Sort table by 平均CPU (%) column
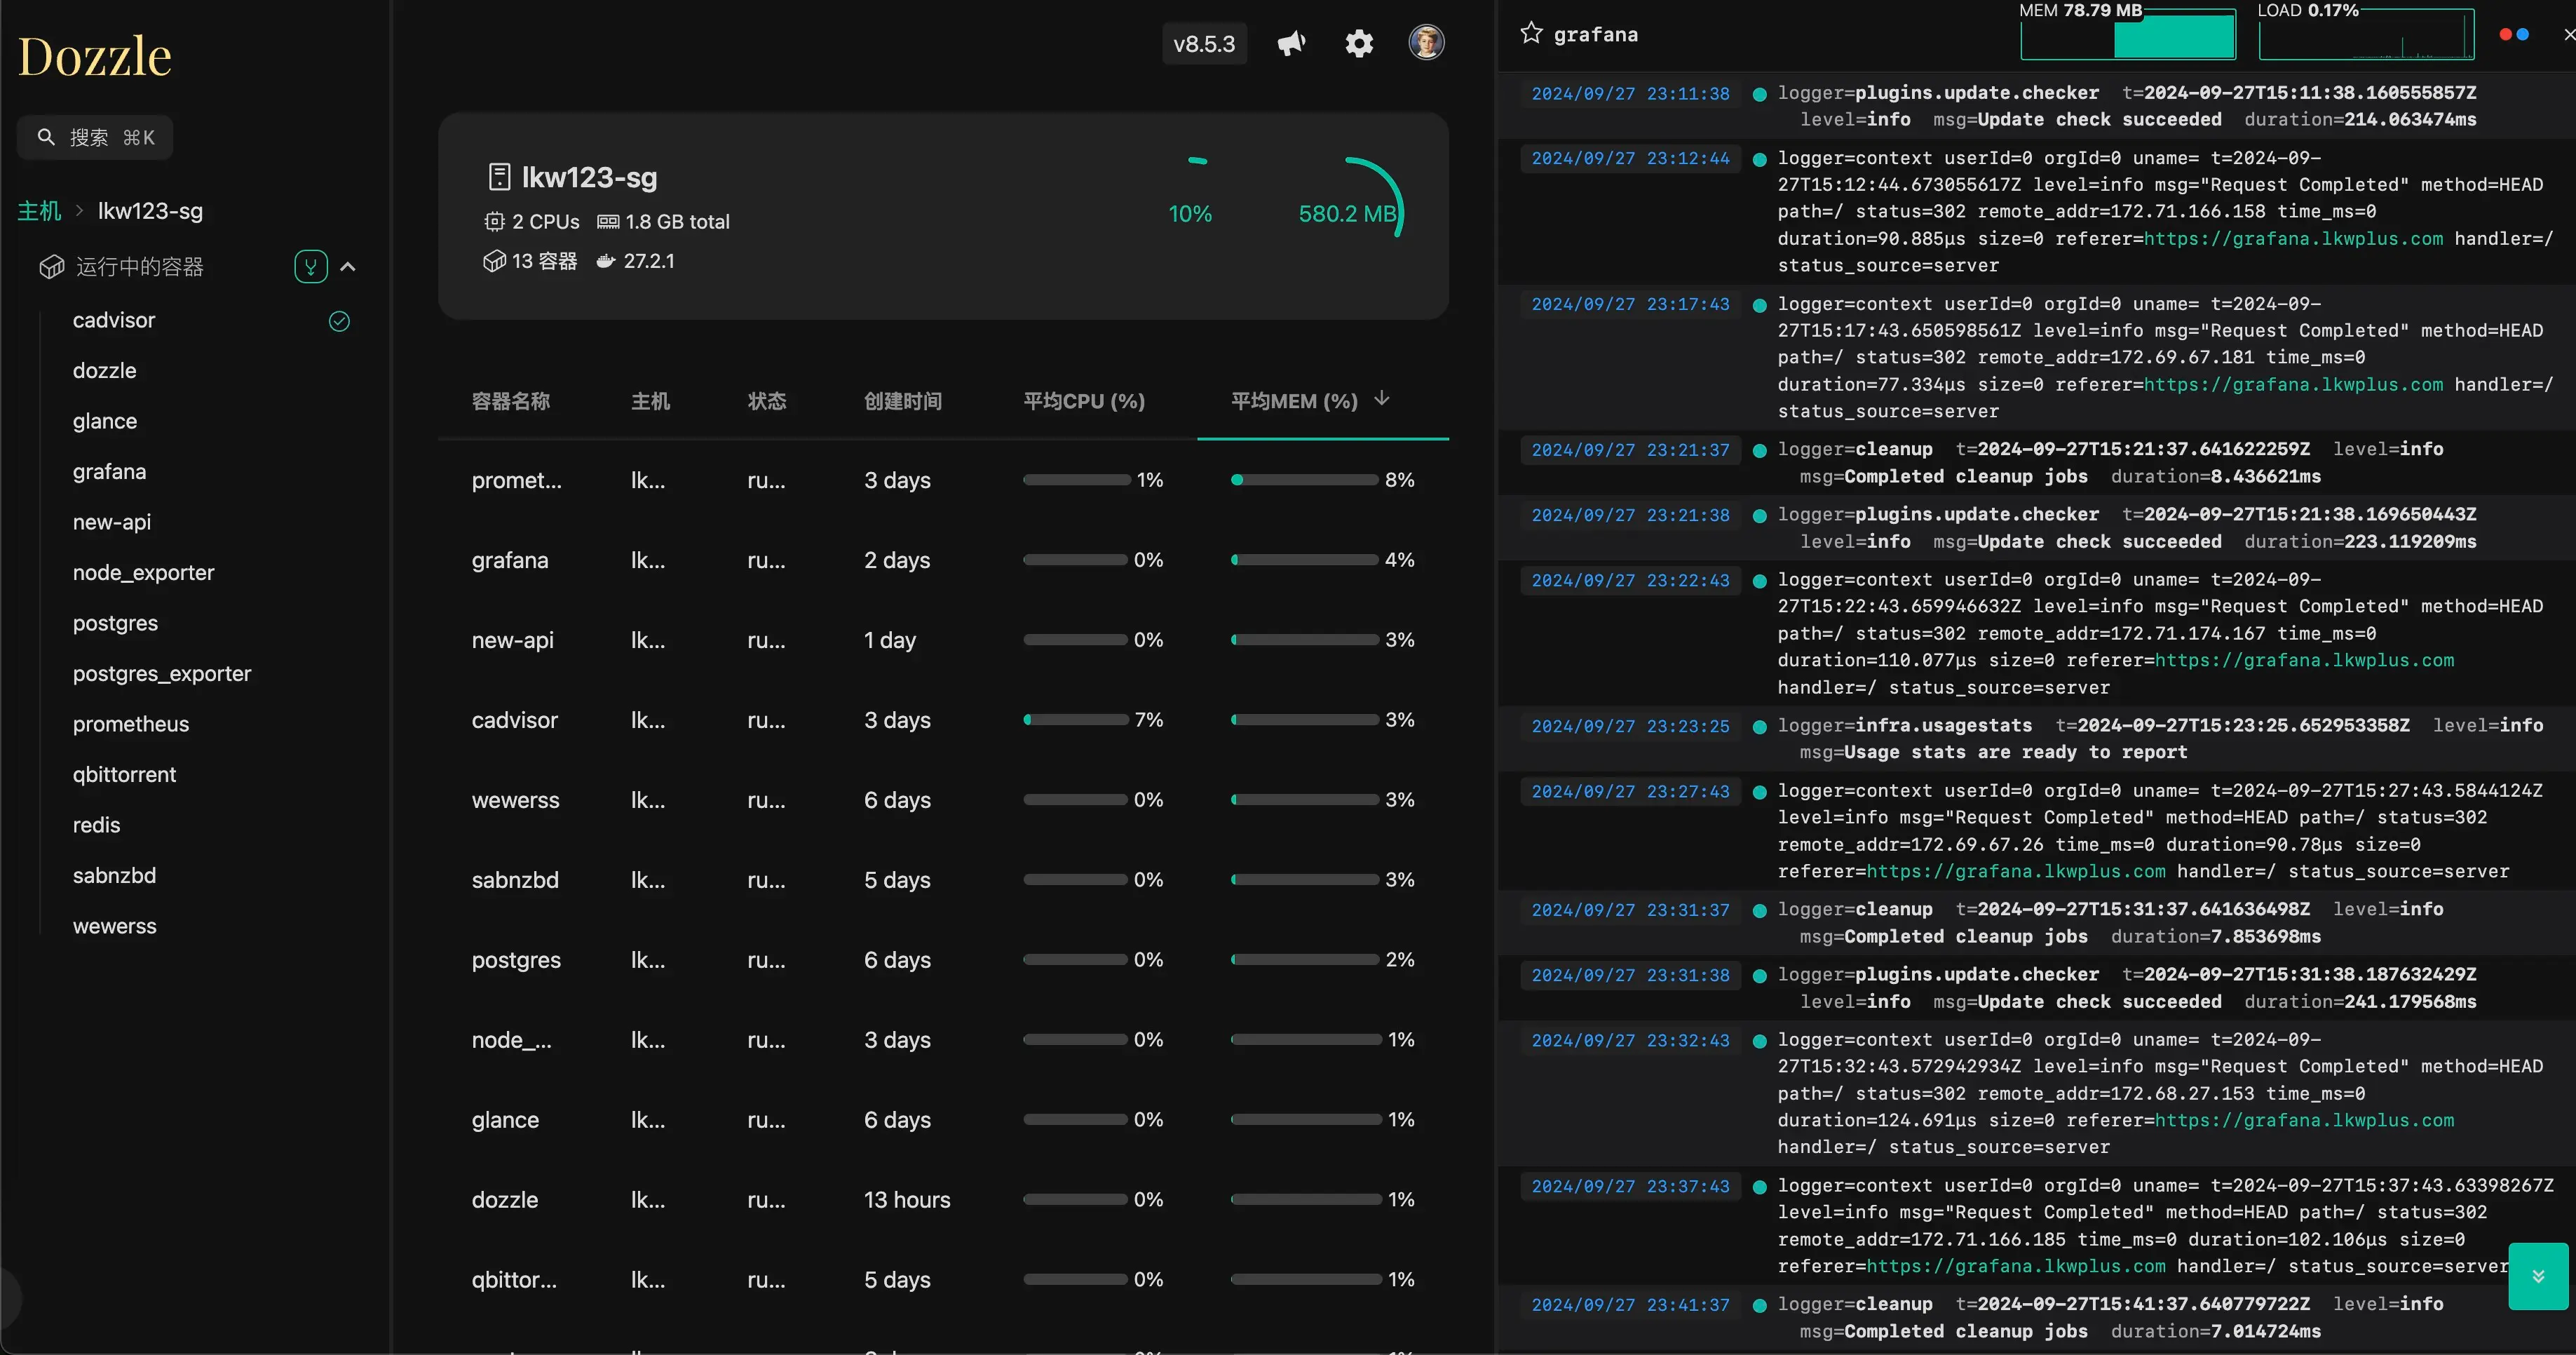This screenshot has width=2576, height=1355. [1084, 401]
